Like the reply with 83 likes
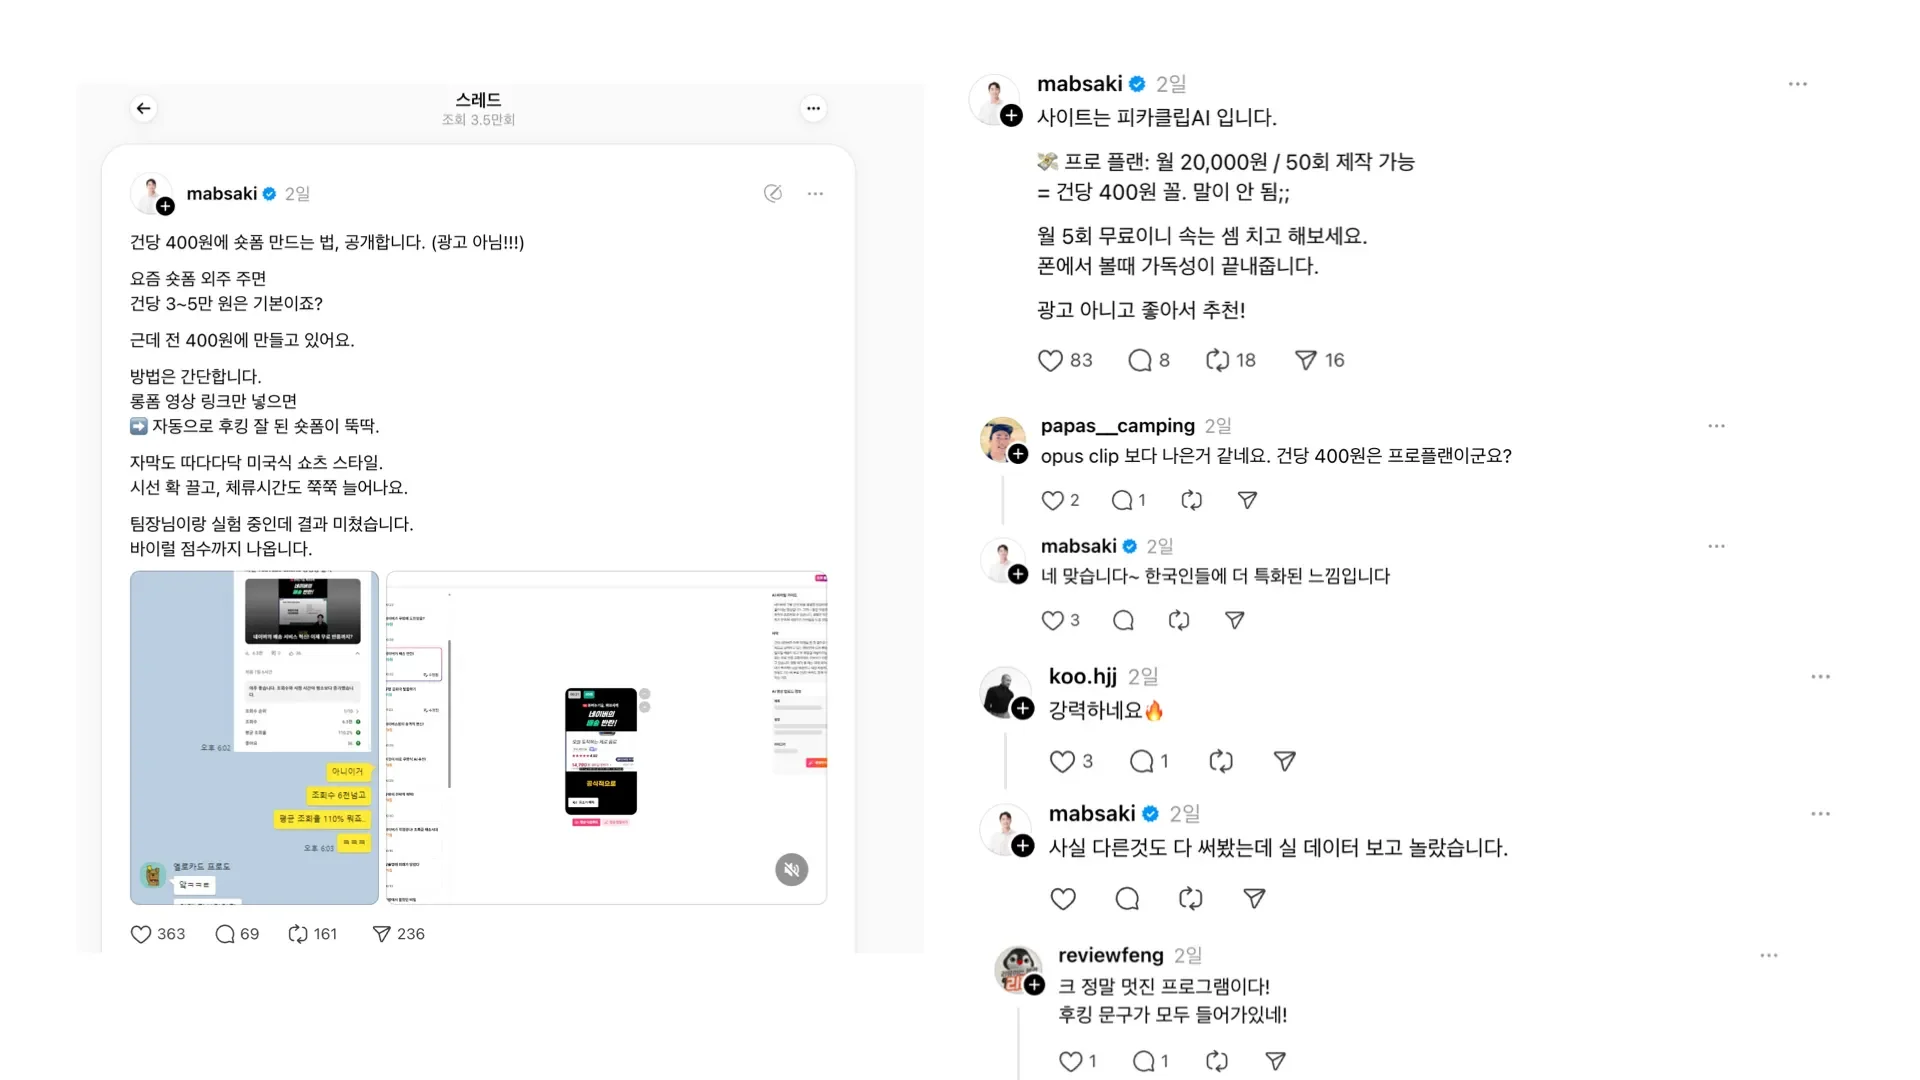The image size is (1920, 1080). tap(1050, 360)
